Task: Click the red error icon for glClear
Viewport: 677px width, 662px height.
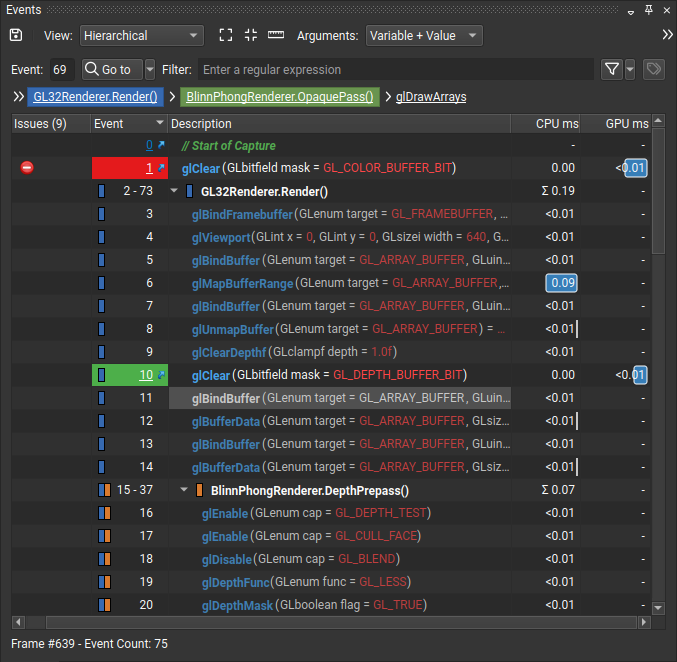Action: tap(27, 168)
